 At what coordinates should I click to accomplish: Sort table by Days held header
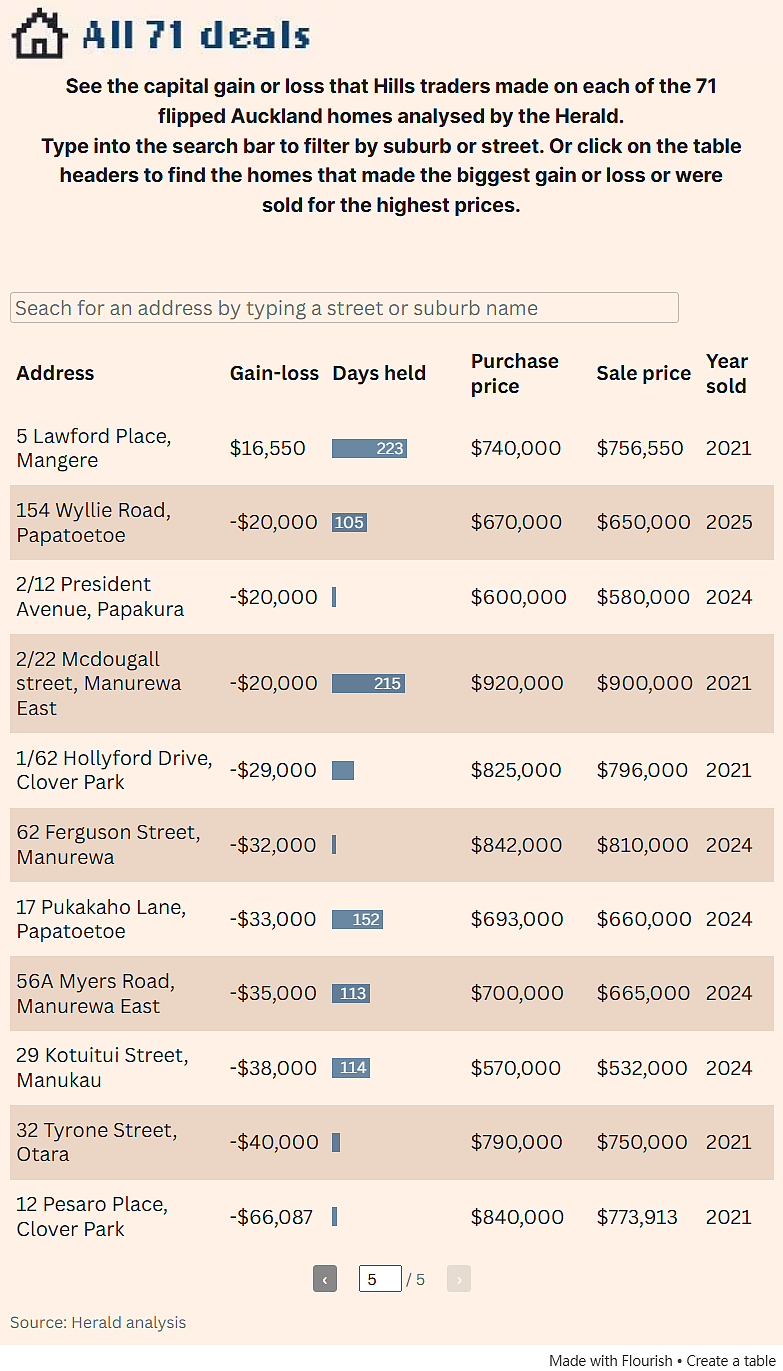click(x=379, y=373)
